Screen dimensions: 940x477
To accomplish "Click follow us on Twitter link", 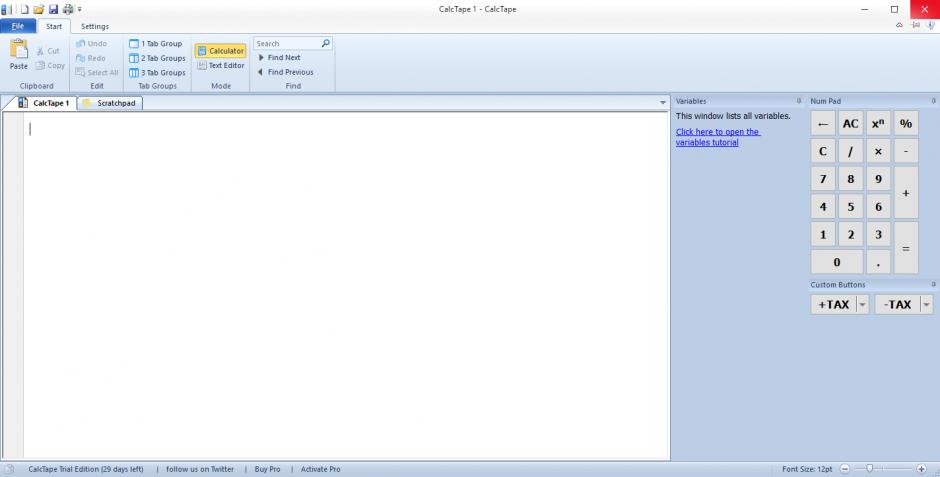I will pyautogui.click(x=200, y=469).
